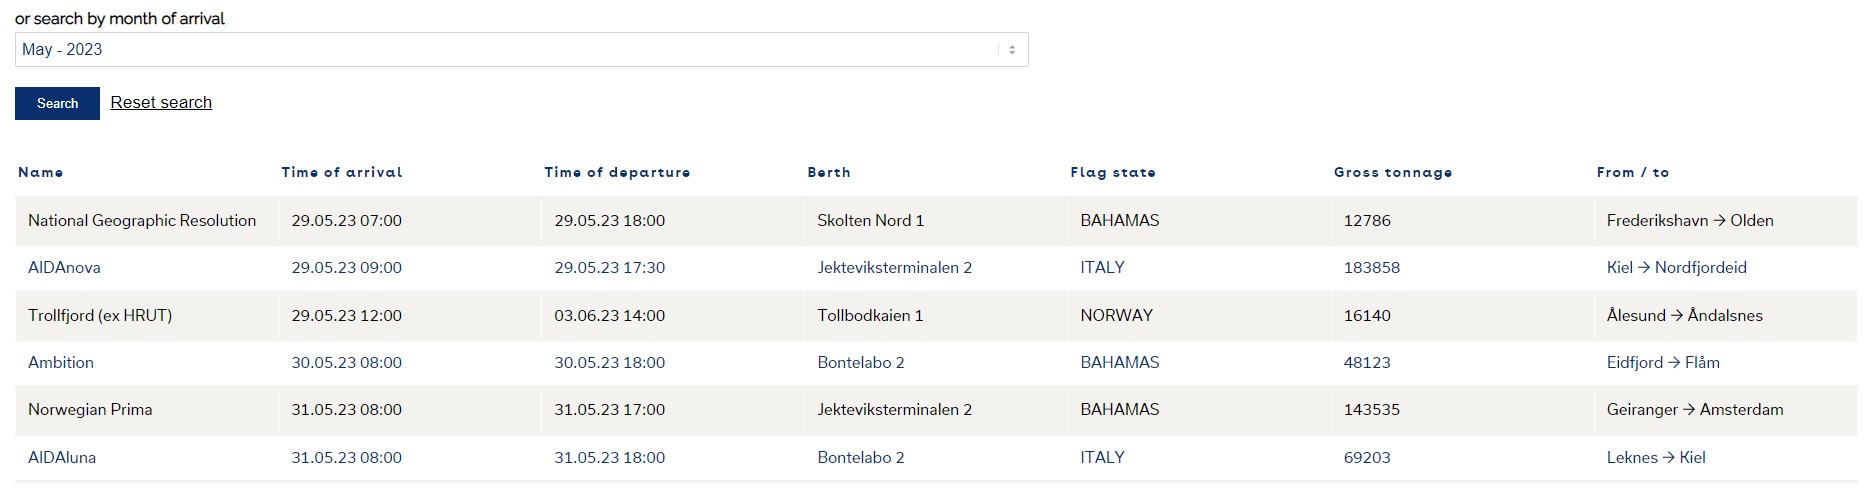Click the Time of departure header

(x=617, y=172)
